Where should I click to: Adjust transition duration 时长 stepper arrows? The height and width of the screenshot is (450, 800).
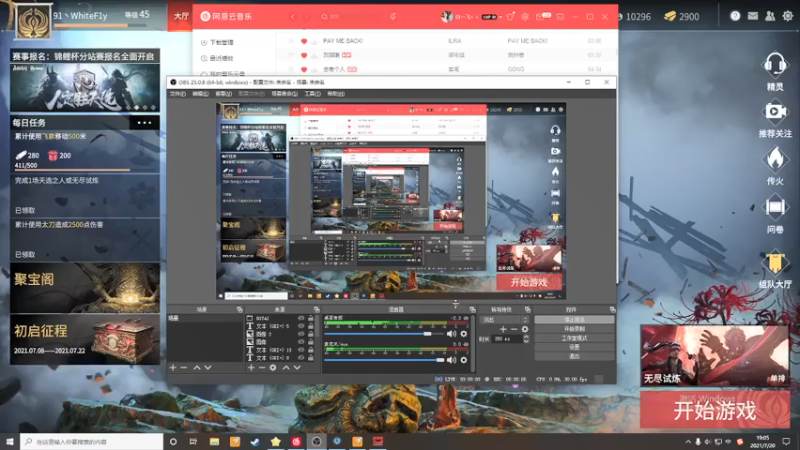[x=526, y=339]
